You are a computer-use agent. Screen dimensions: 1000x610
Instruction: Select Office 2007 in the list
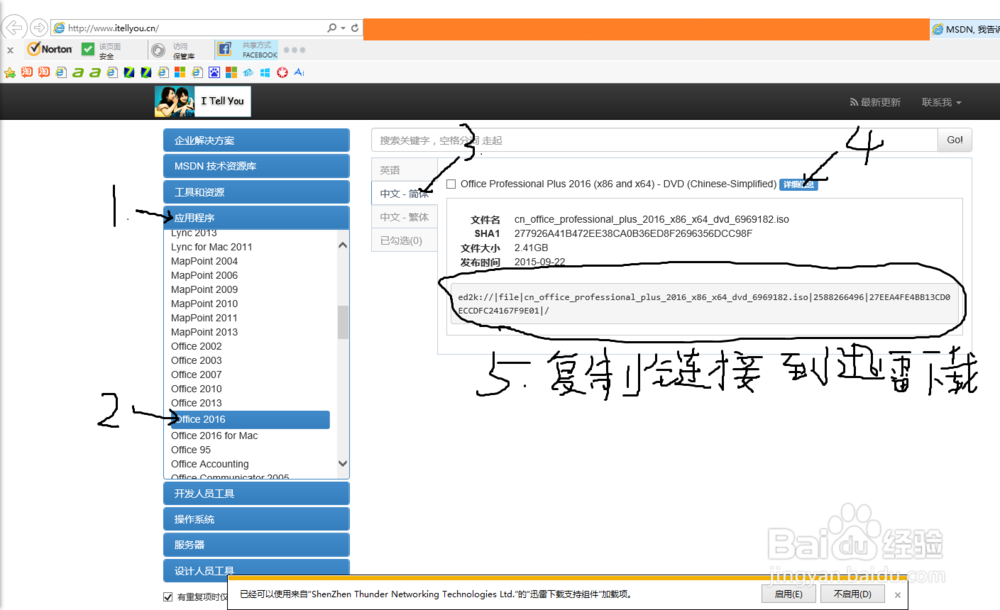196,375
